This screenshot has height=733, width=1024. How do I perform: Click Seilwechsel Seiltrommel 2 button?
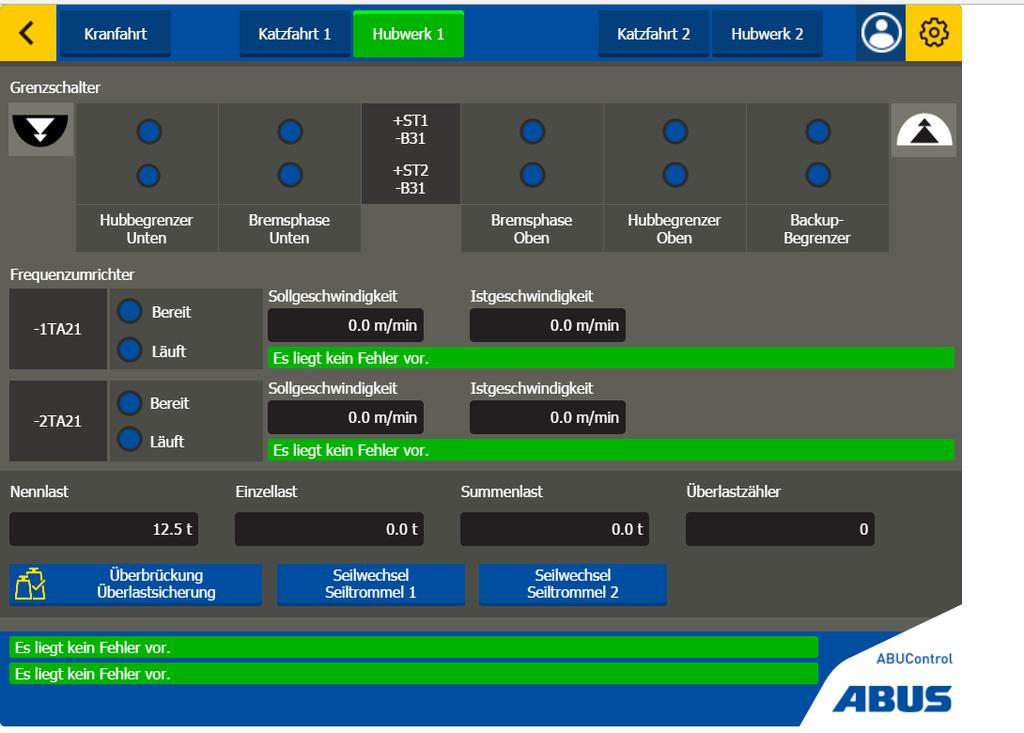click(573, 584)
